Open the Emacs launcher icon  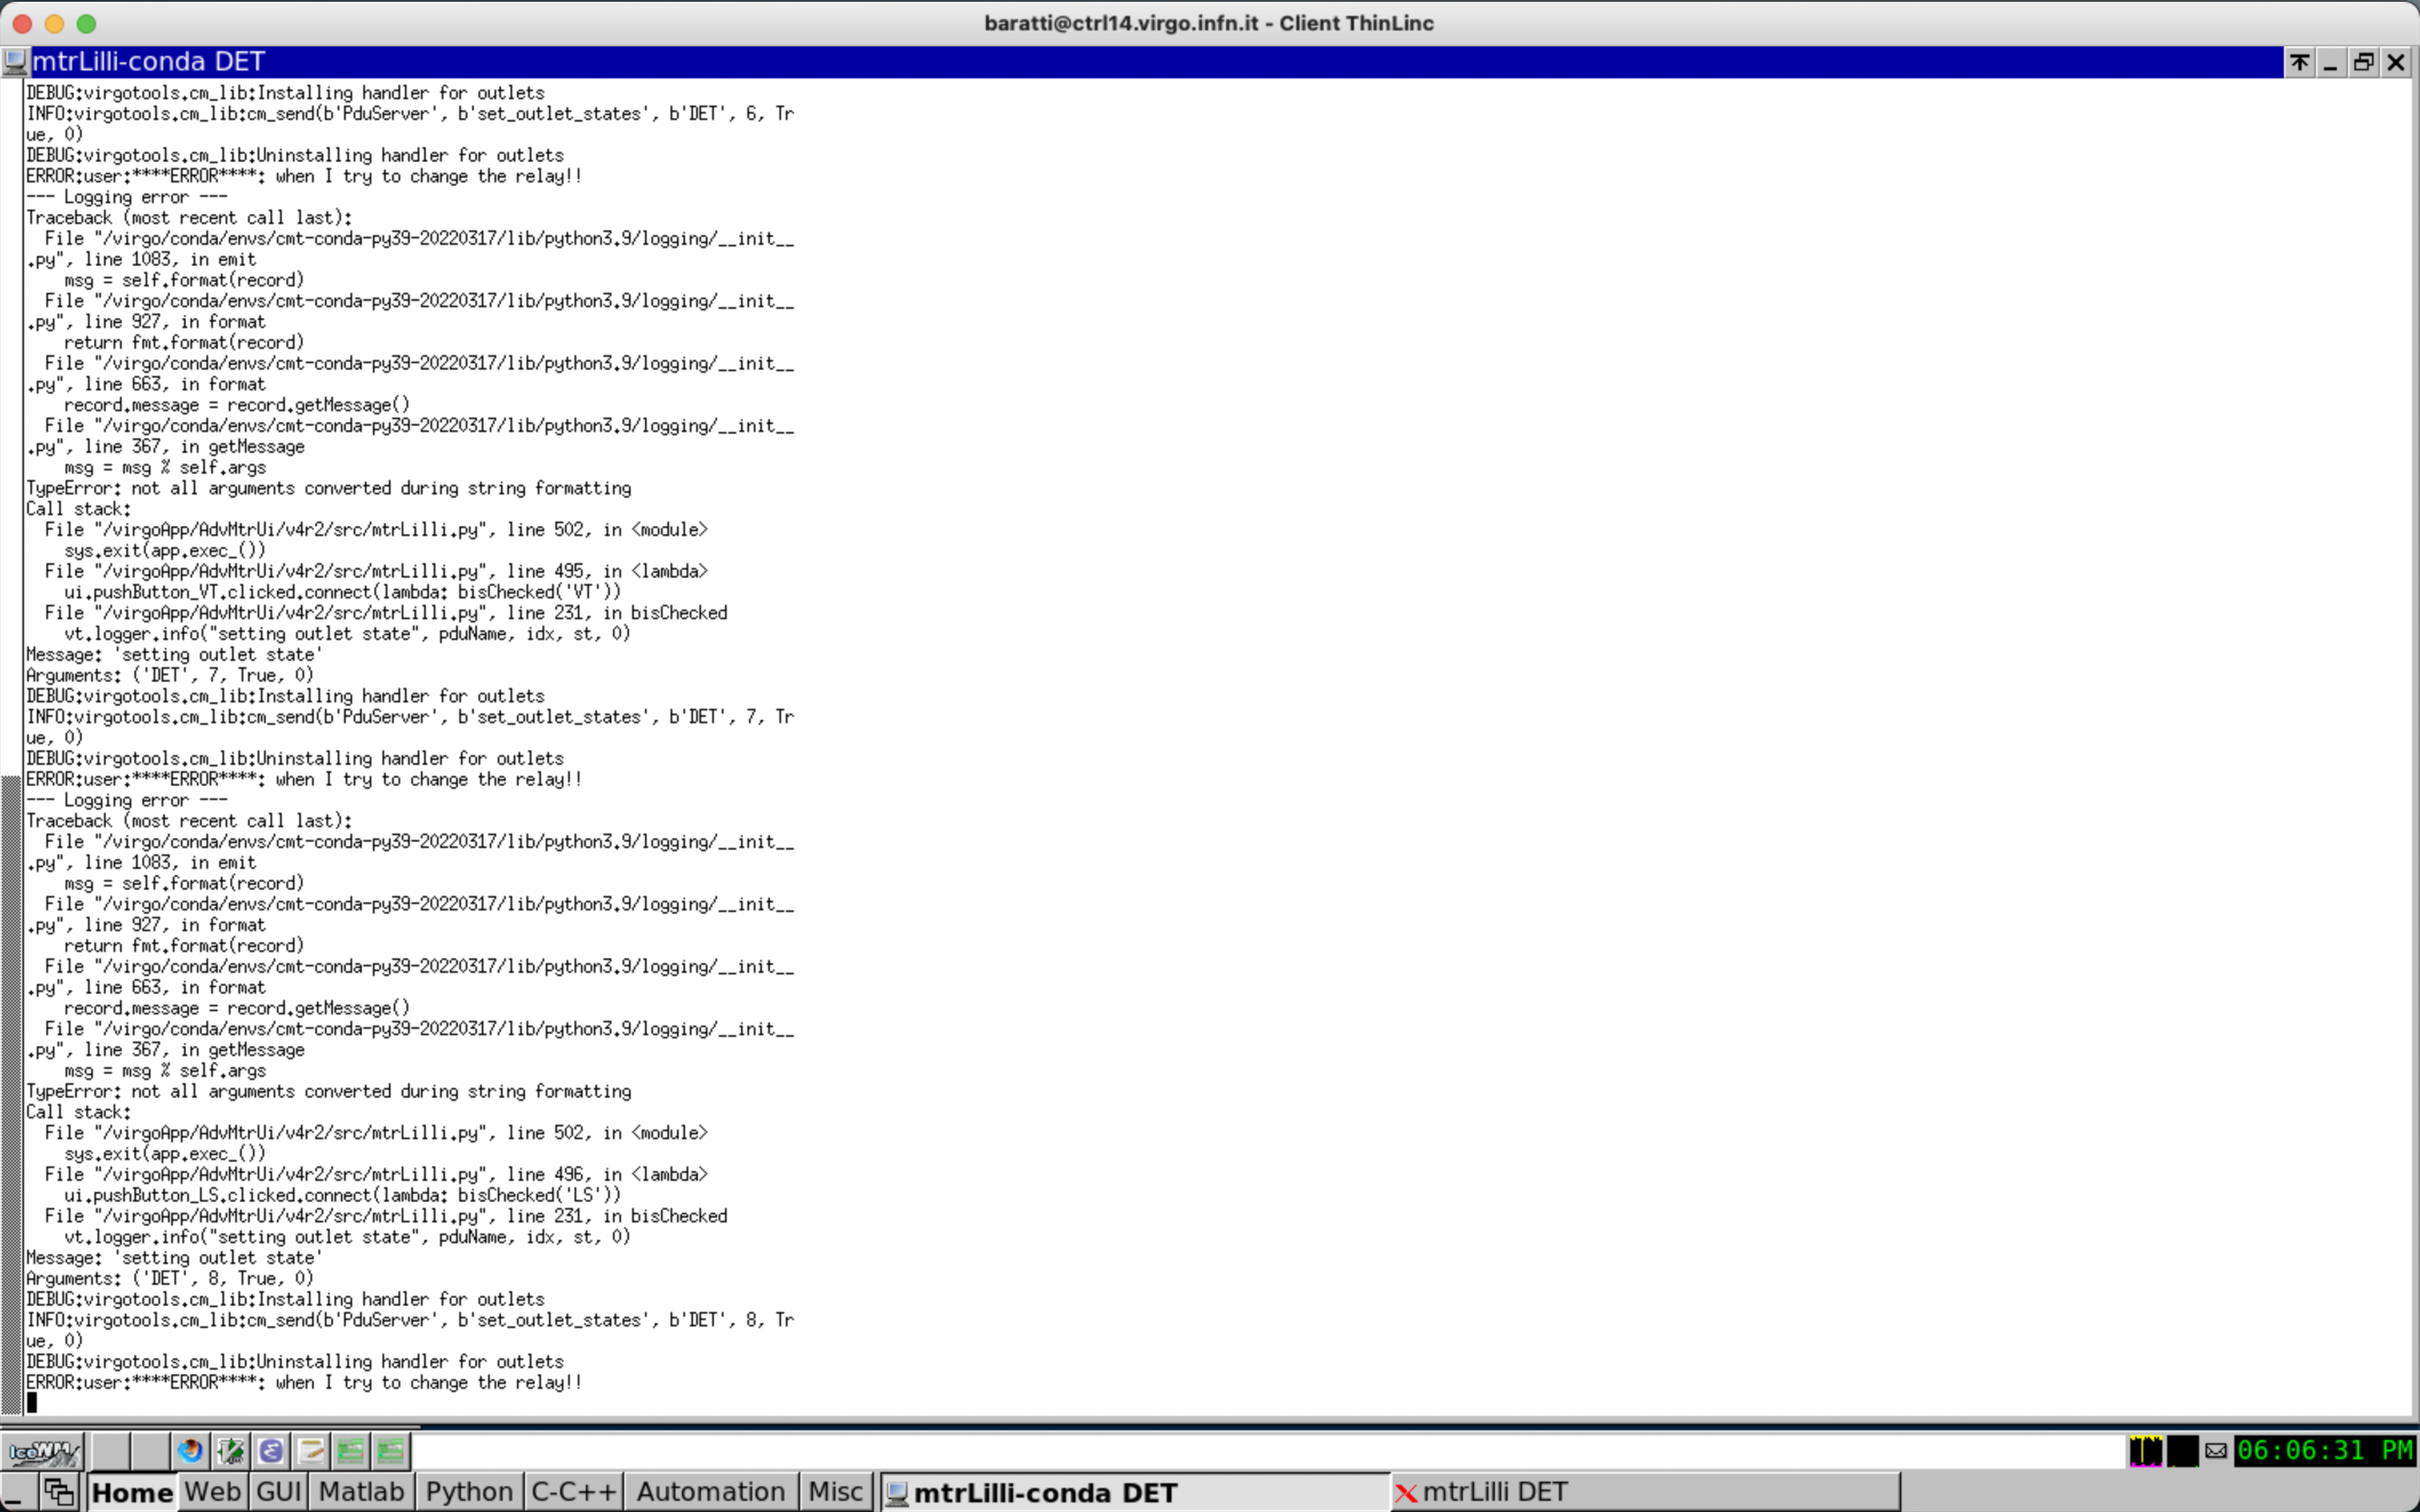(x=271, y=1451)
